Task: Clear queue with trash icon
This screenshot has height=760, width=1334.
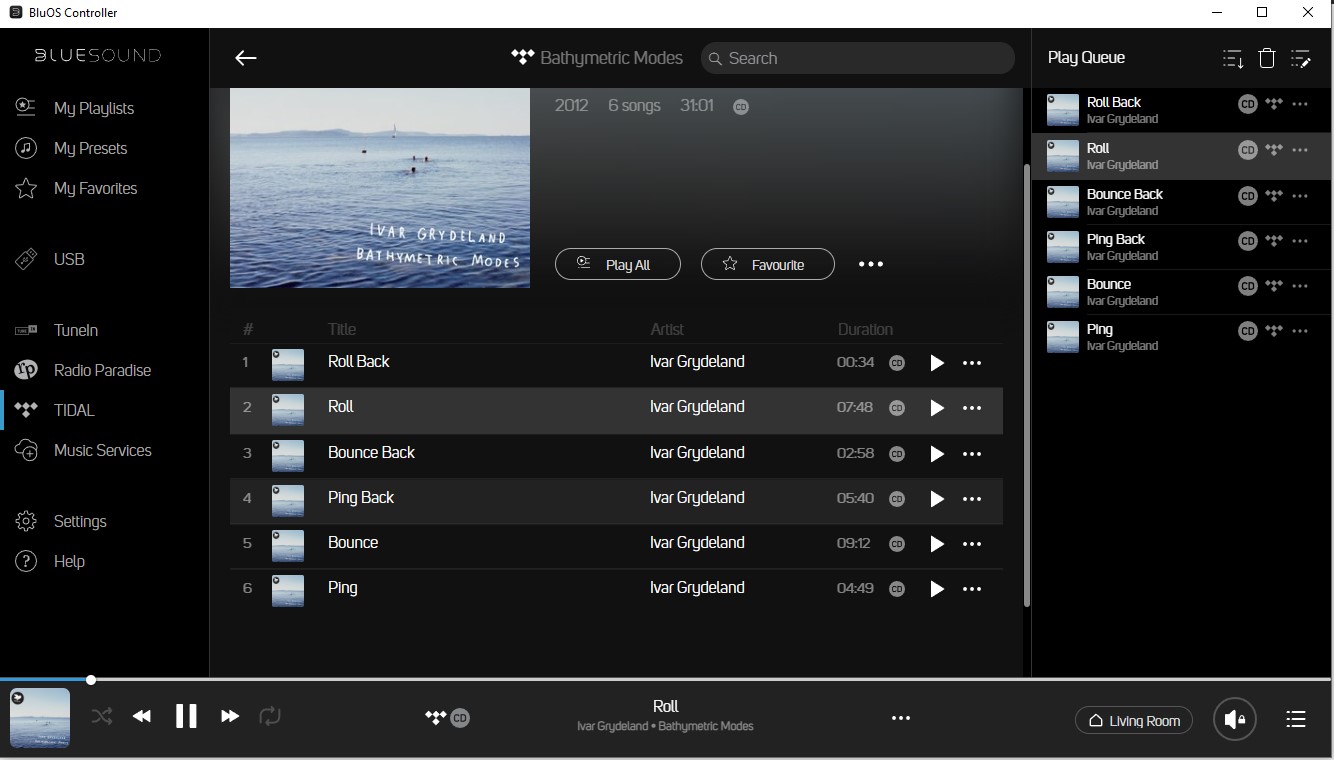Action: coord(1267,59)
